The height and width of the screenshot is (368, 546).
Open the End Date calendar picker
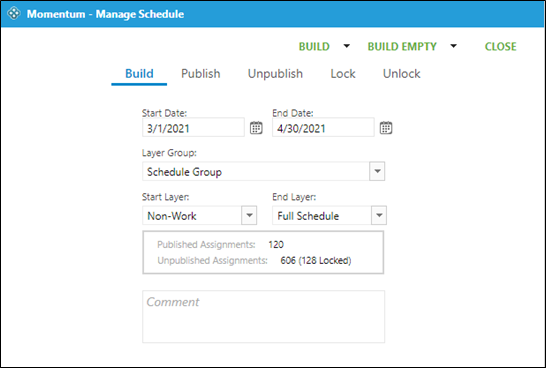pyautogui.click(x=386, y=128)
